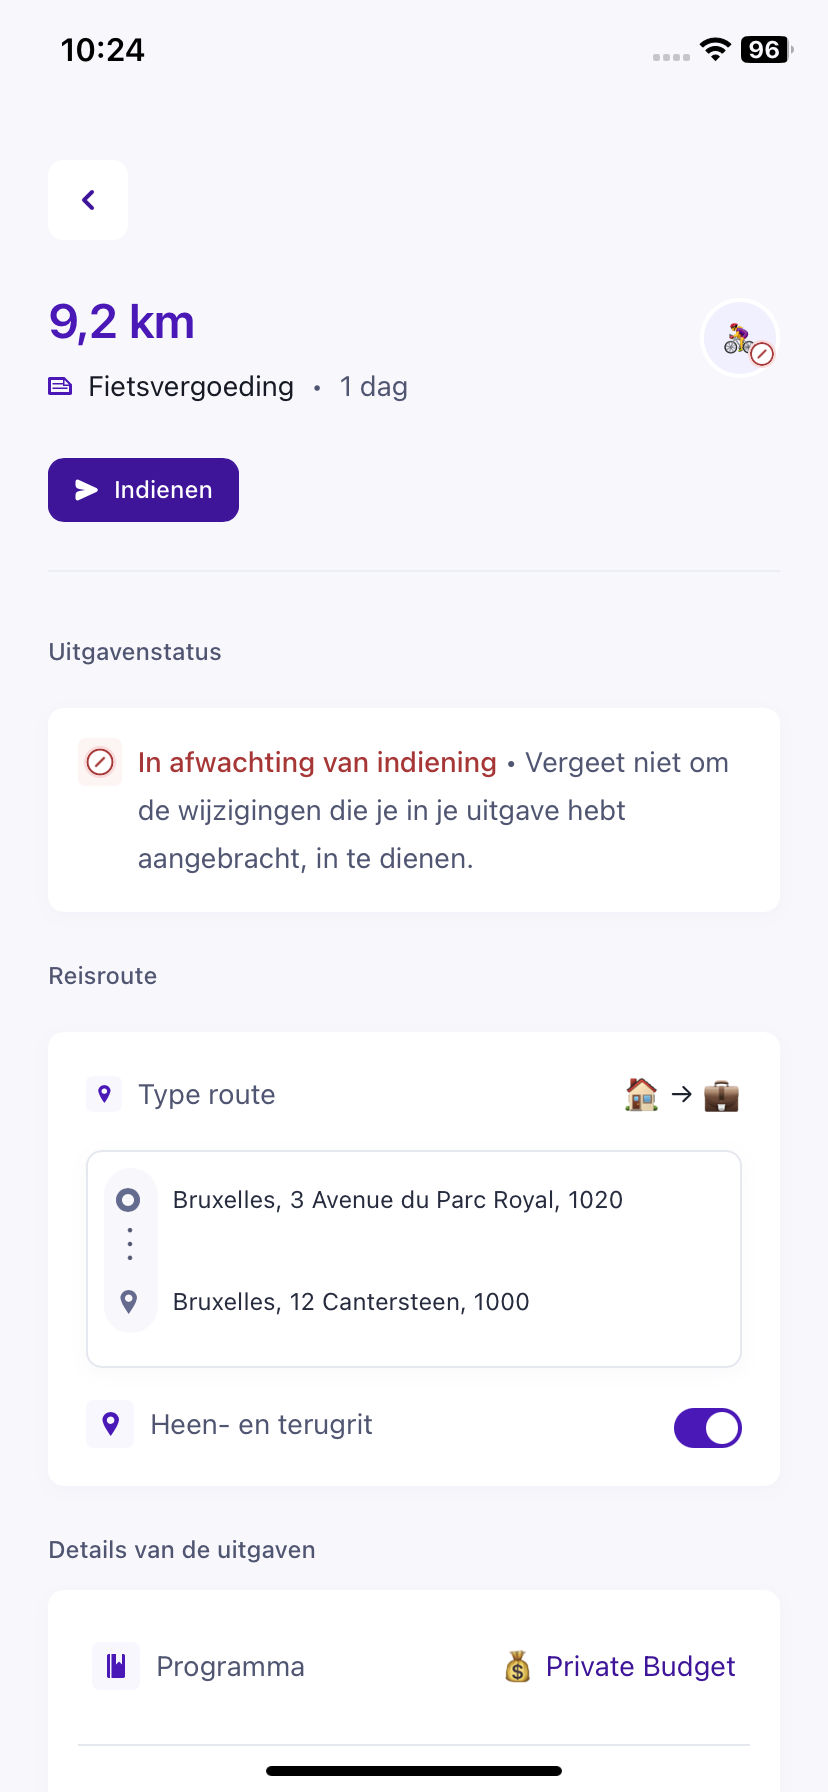
Task: Tap the red pending status icon
Action: (100, 763)
